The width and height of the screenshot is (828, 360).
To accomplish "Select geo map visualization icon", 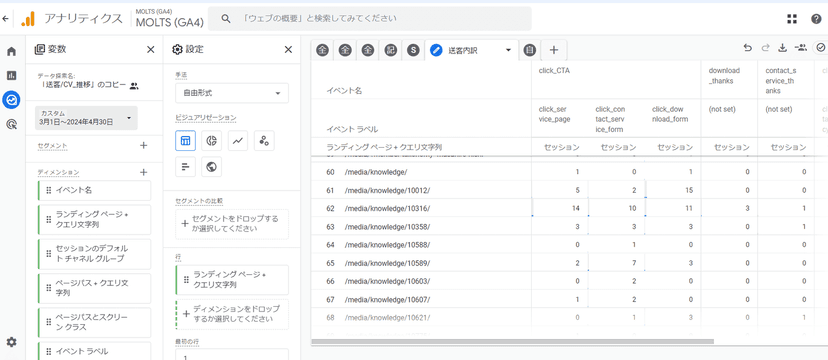I will (212, 167).
